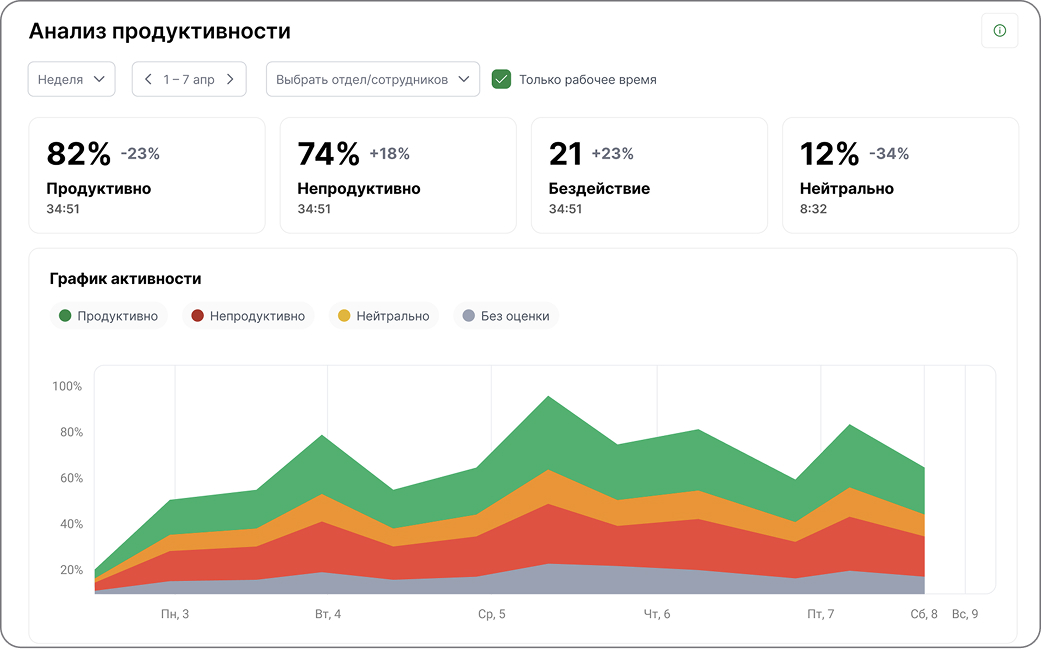
Task: Advance to next week with right chevron
Action: 230,79
